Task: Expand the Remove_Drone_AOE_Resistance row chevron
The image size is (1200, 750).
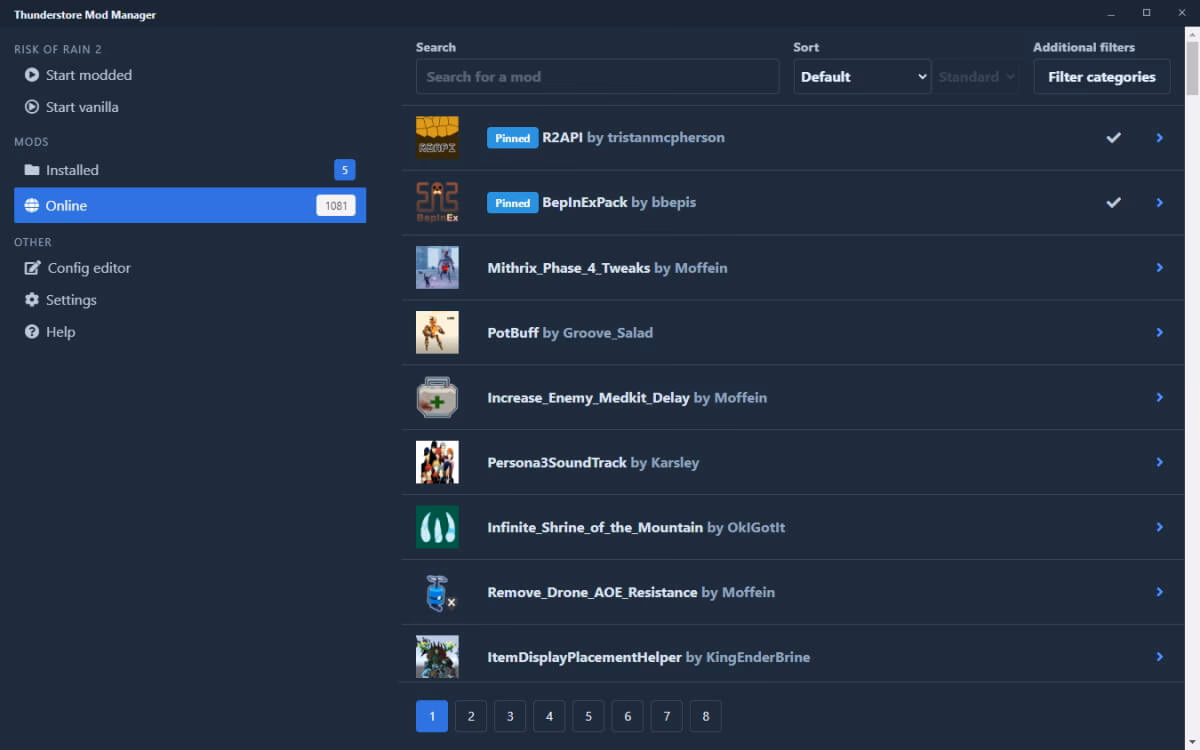Action: (1160, 592)
